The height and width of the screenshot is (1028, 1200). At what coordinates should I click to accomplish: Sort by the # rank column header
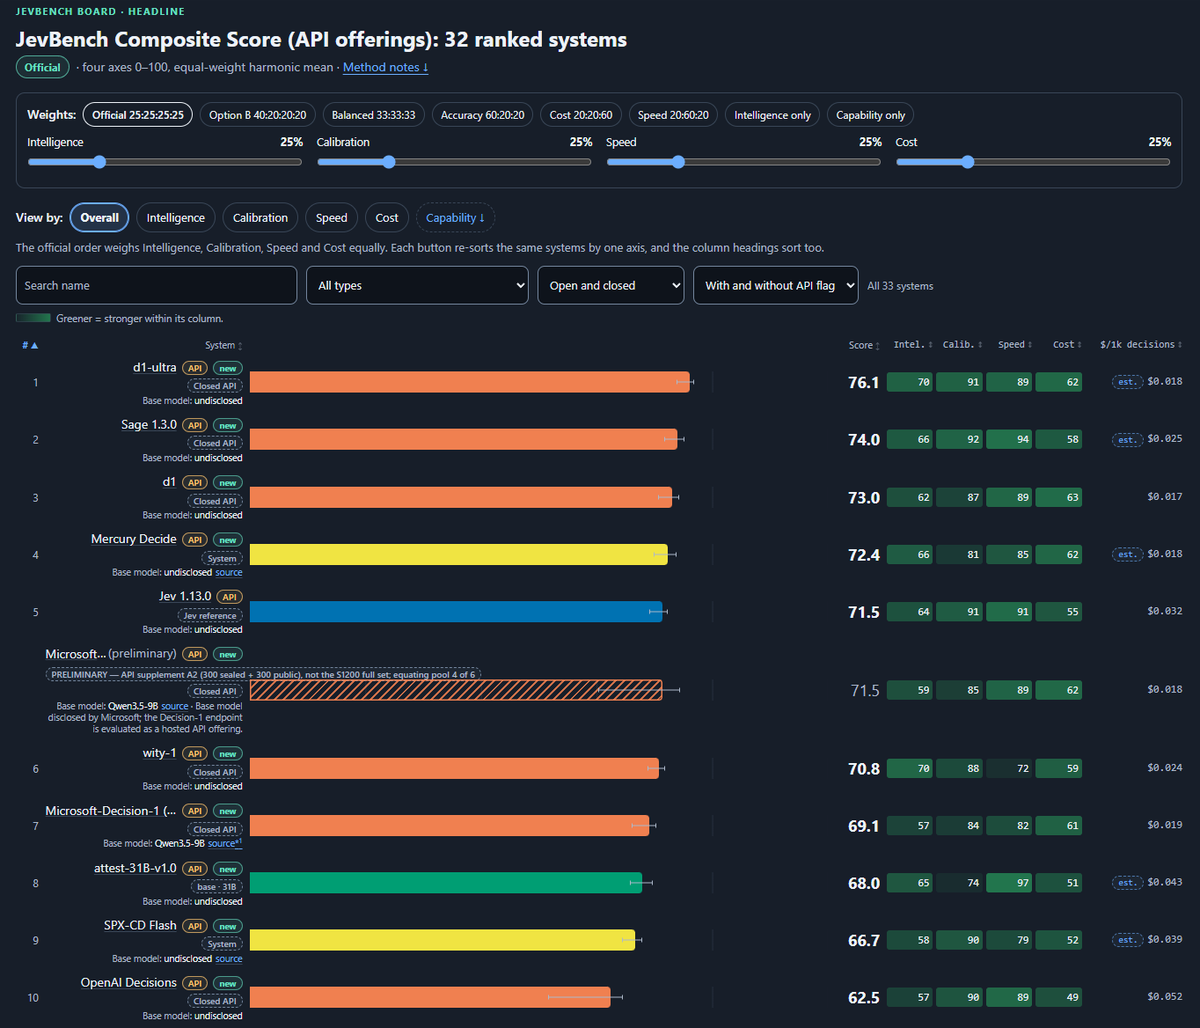(30, 345)
